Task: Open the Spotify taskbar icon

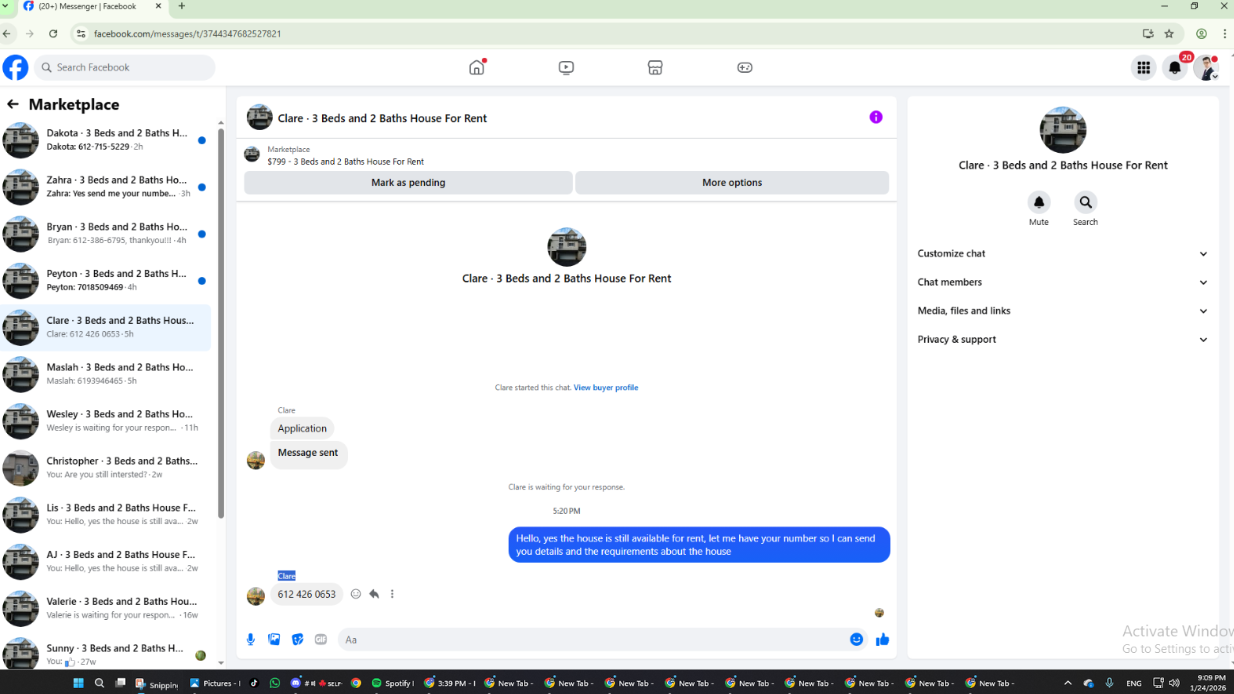Action: 393,683
